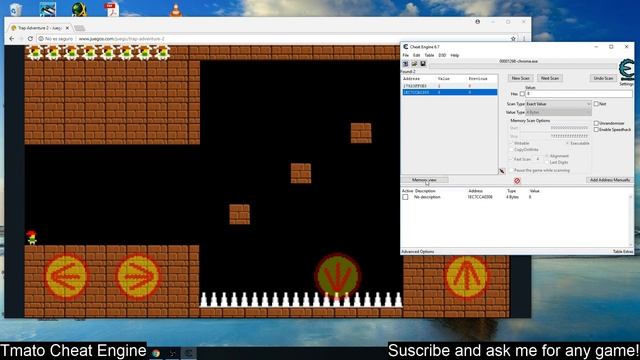Image resolution: width=640 pixels, height=360 pixels.
Task: Toggle the CopyOnWrite checkbox
Action: 511,150
